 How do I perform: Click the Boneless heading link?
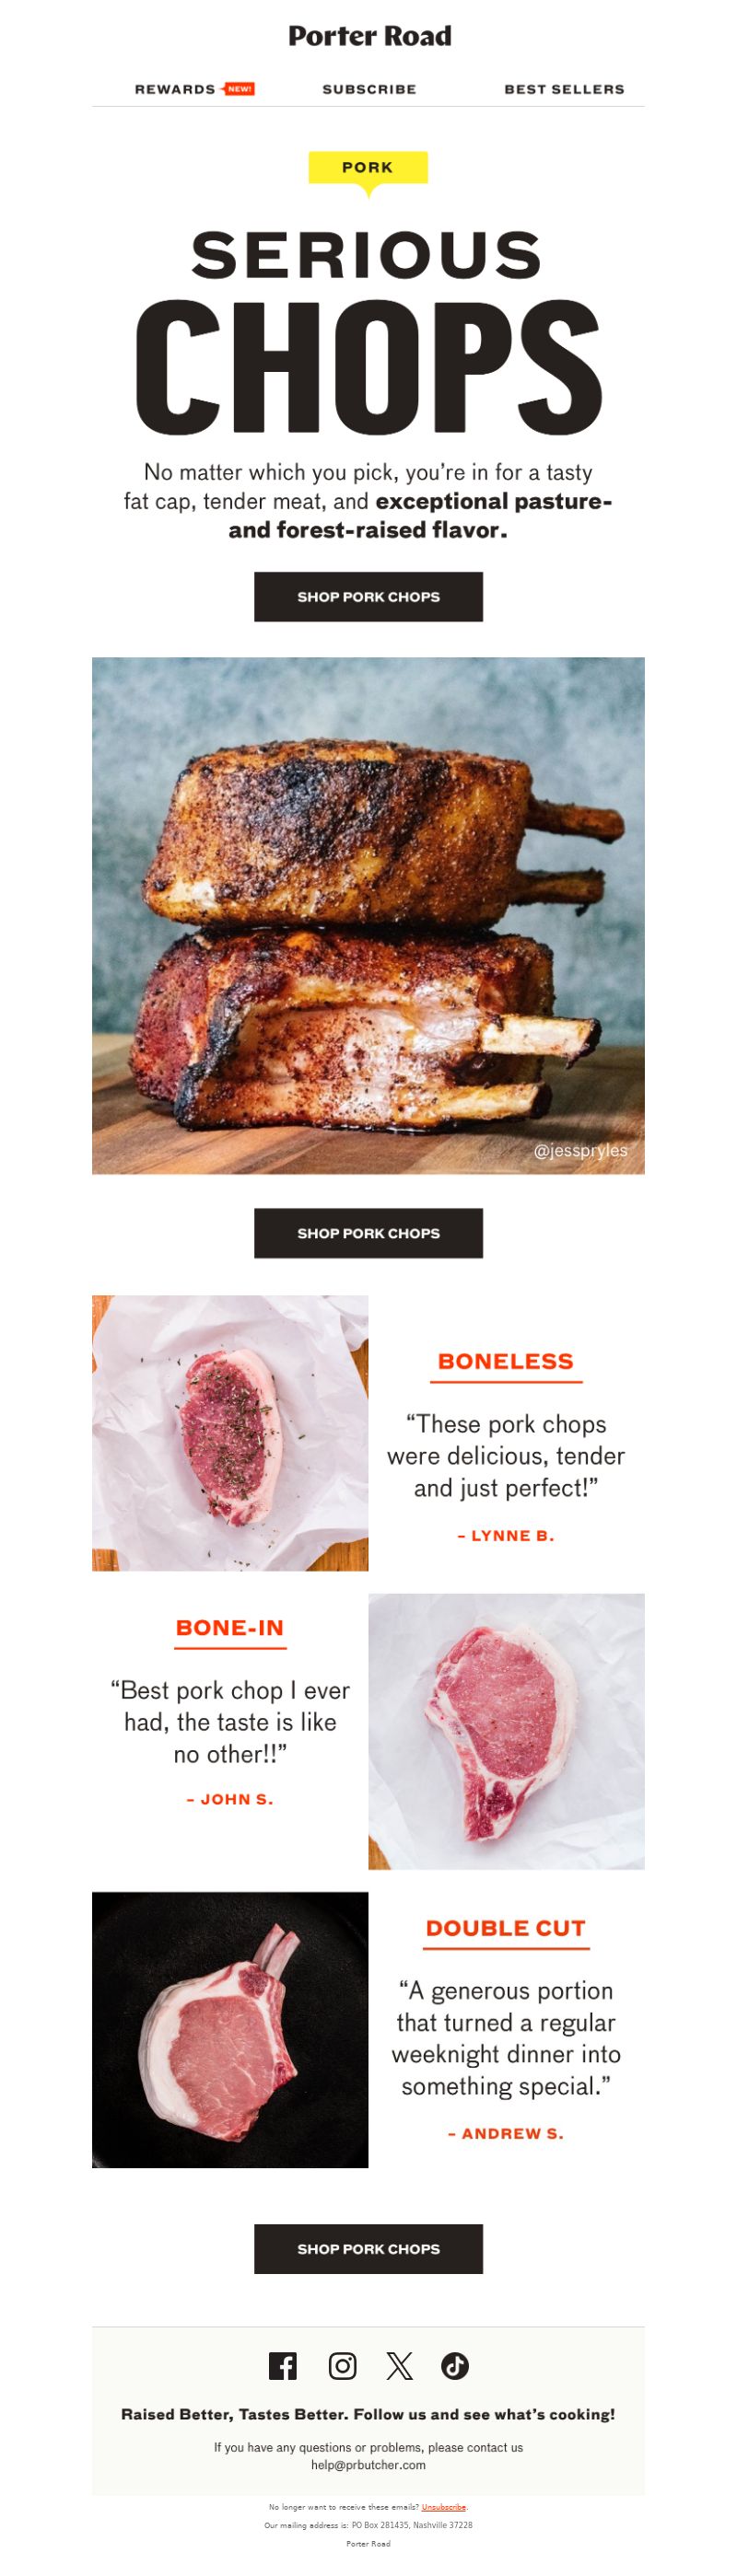pyautogui.click(x=506, y=1361)
